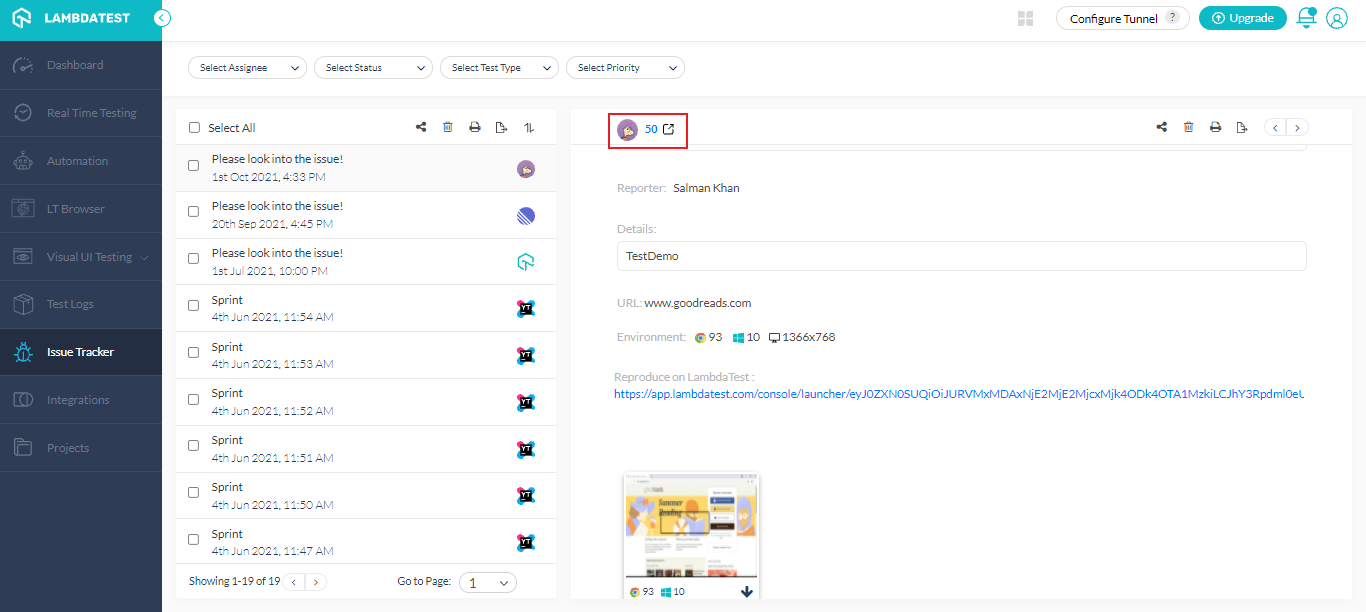Open the goodreads screenshot thumbnail

click(691, 525)
